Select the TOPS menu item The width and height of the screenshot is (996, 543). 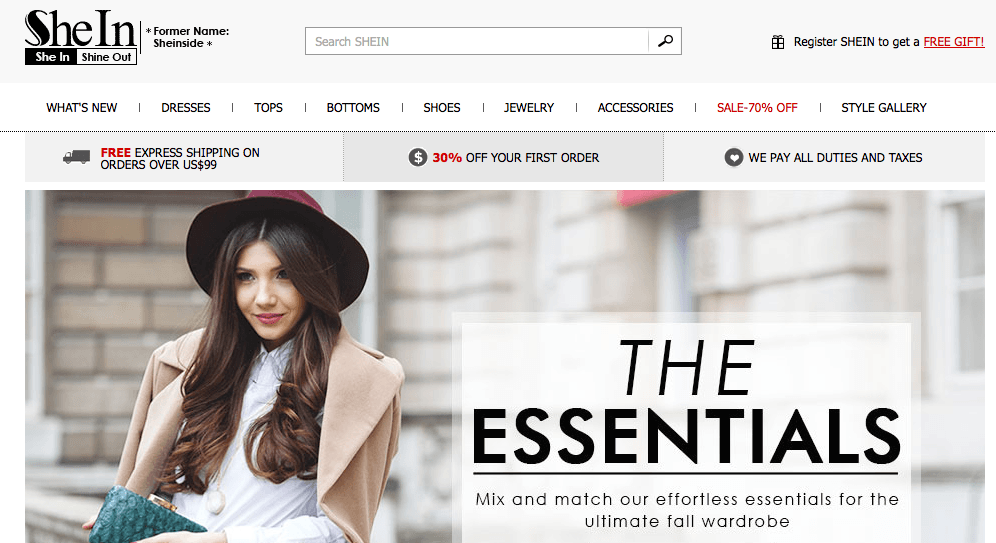click(268, 108)
